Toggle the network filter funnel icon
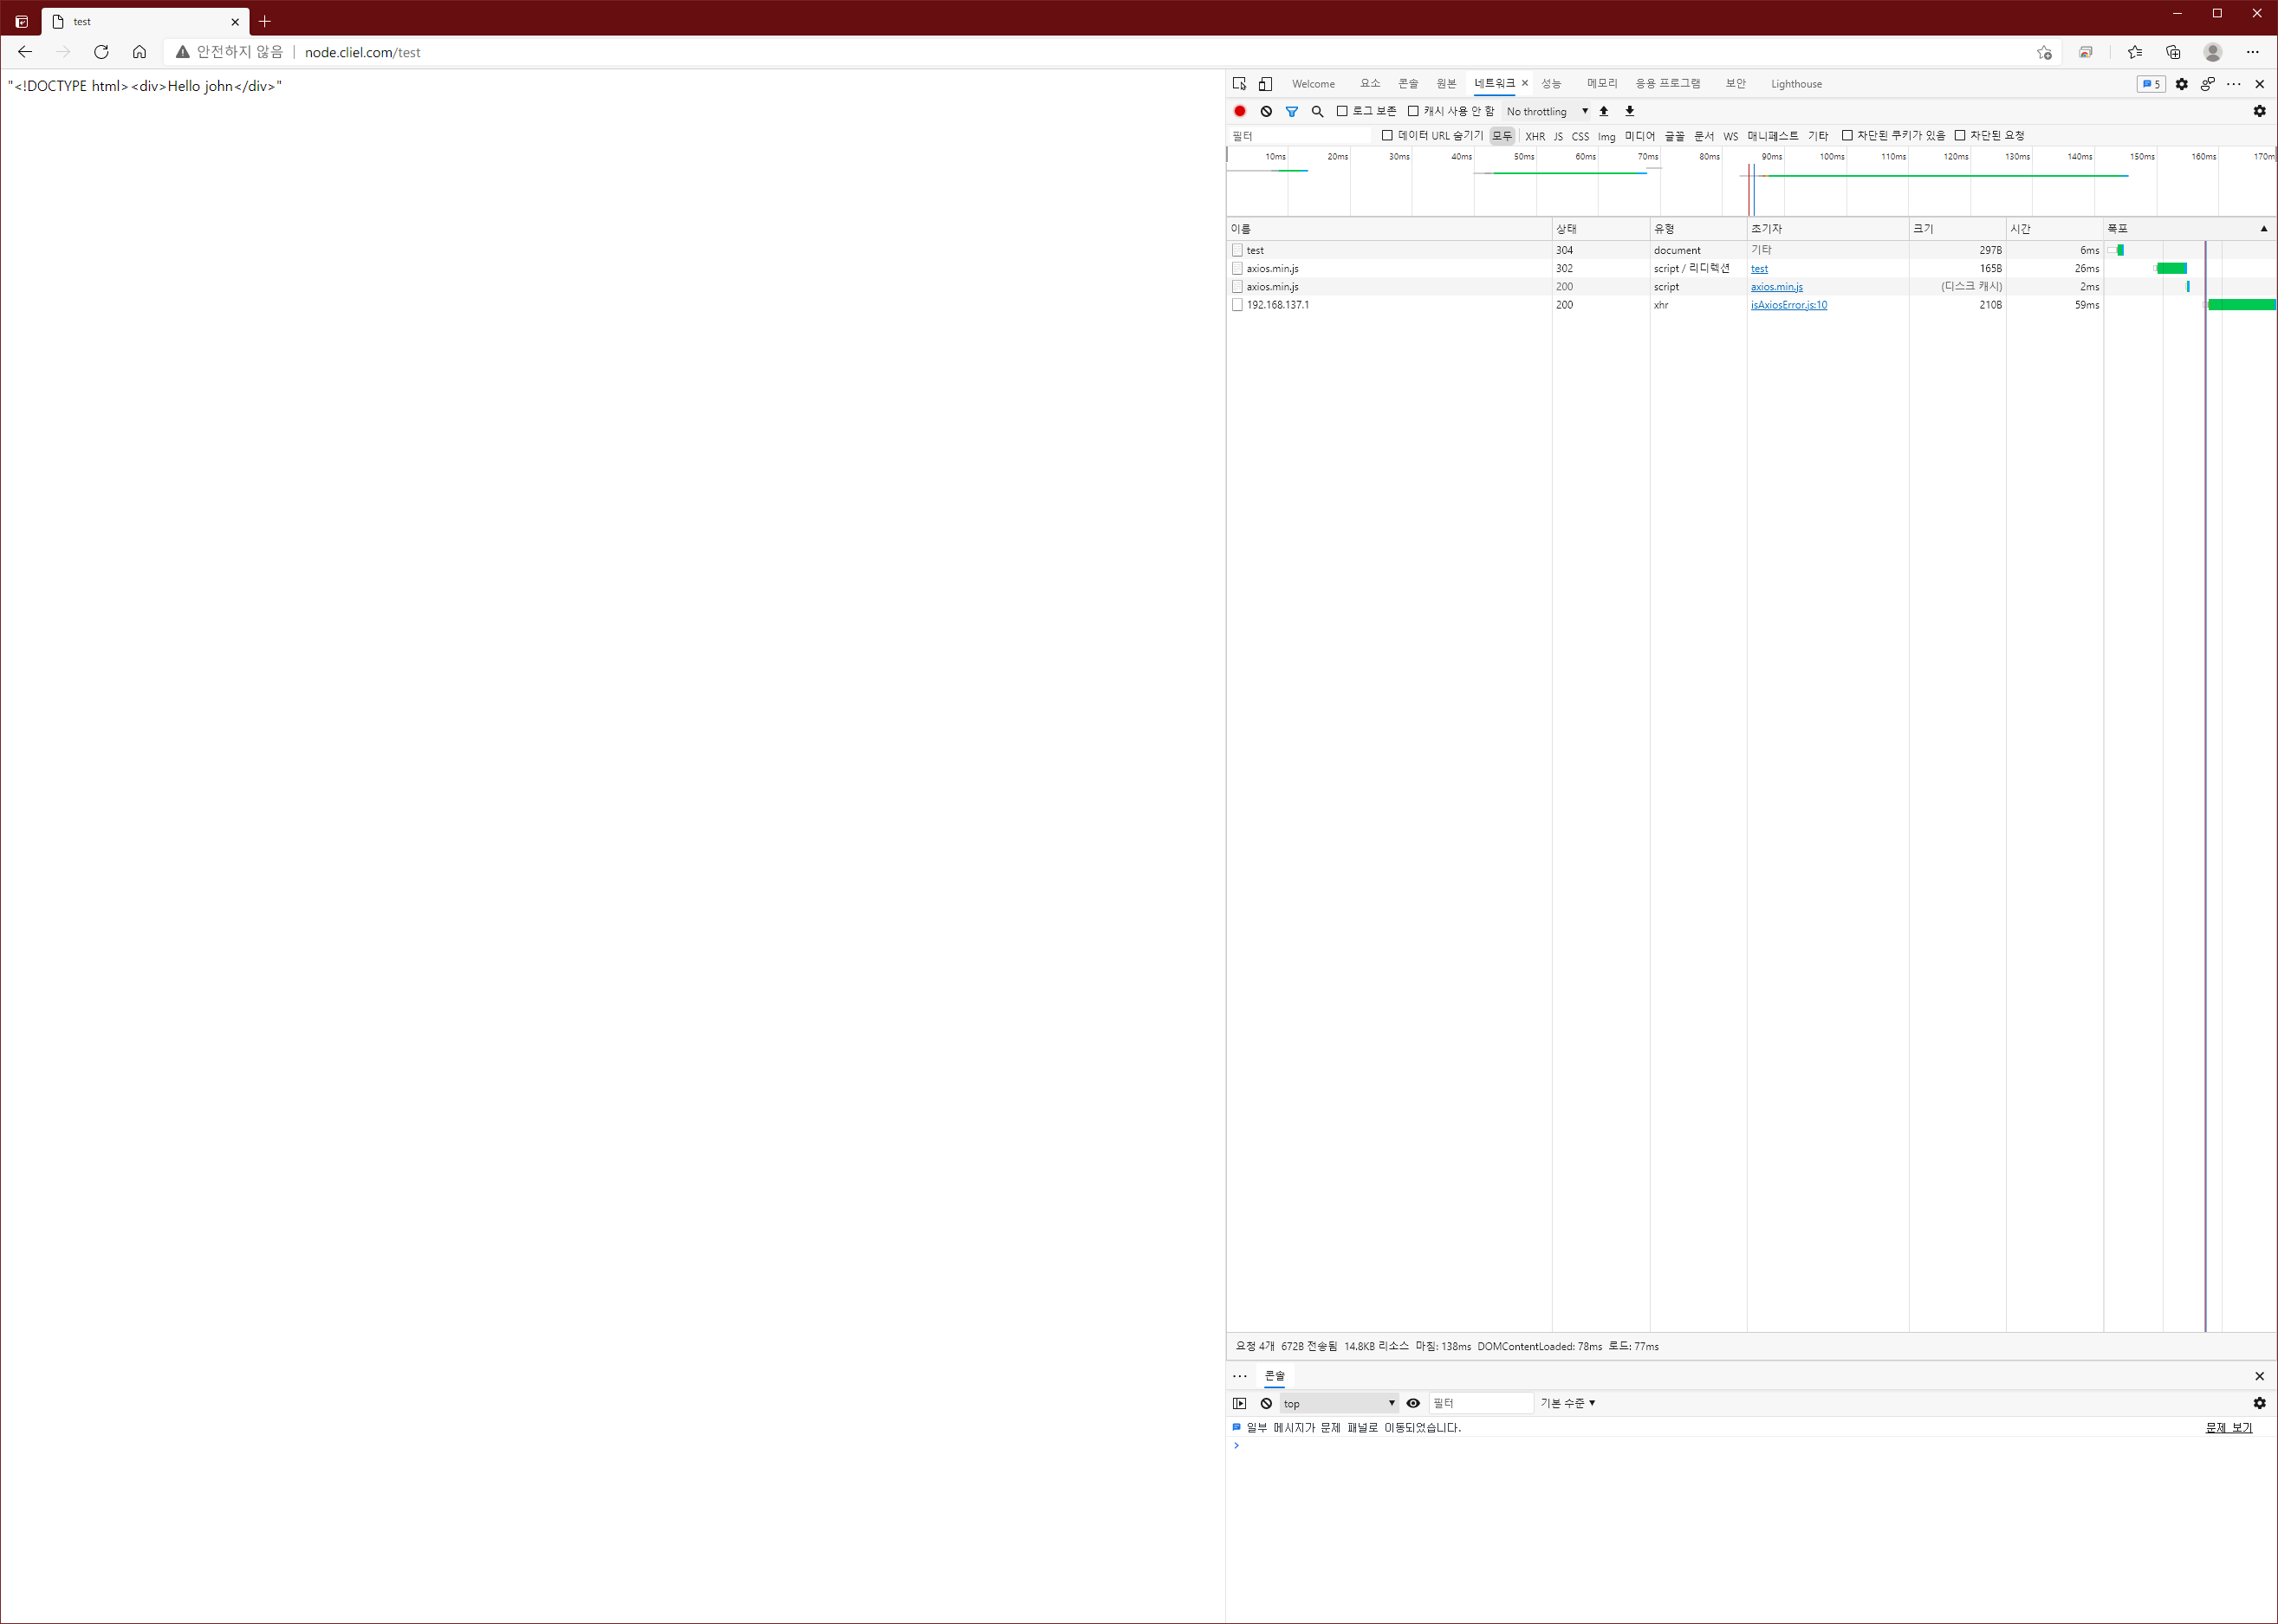 click(x=1292, y=111)
